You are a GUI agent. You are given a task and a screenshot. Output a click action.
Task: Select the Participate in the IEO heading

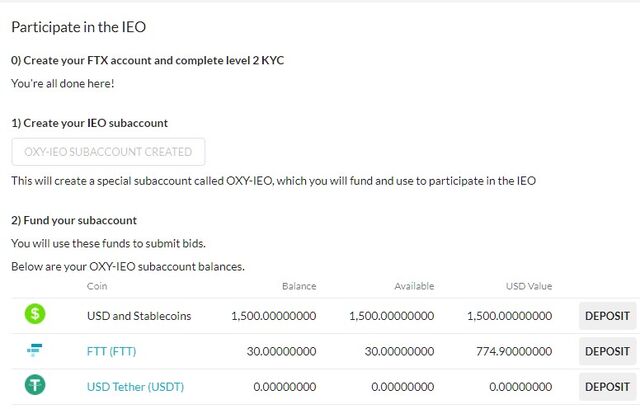[x=79, y=27]
